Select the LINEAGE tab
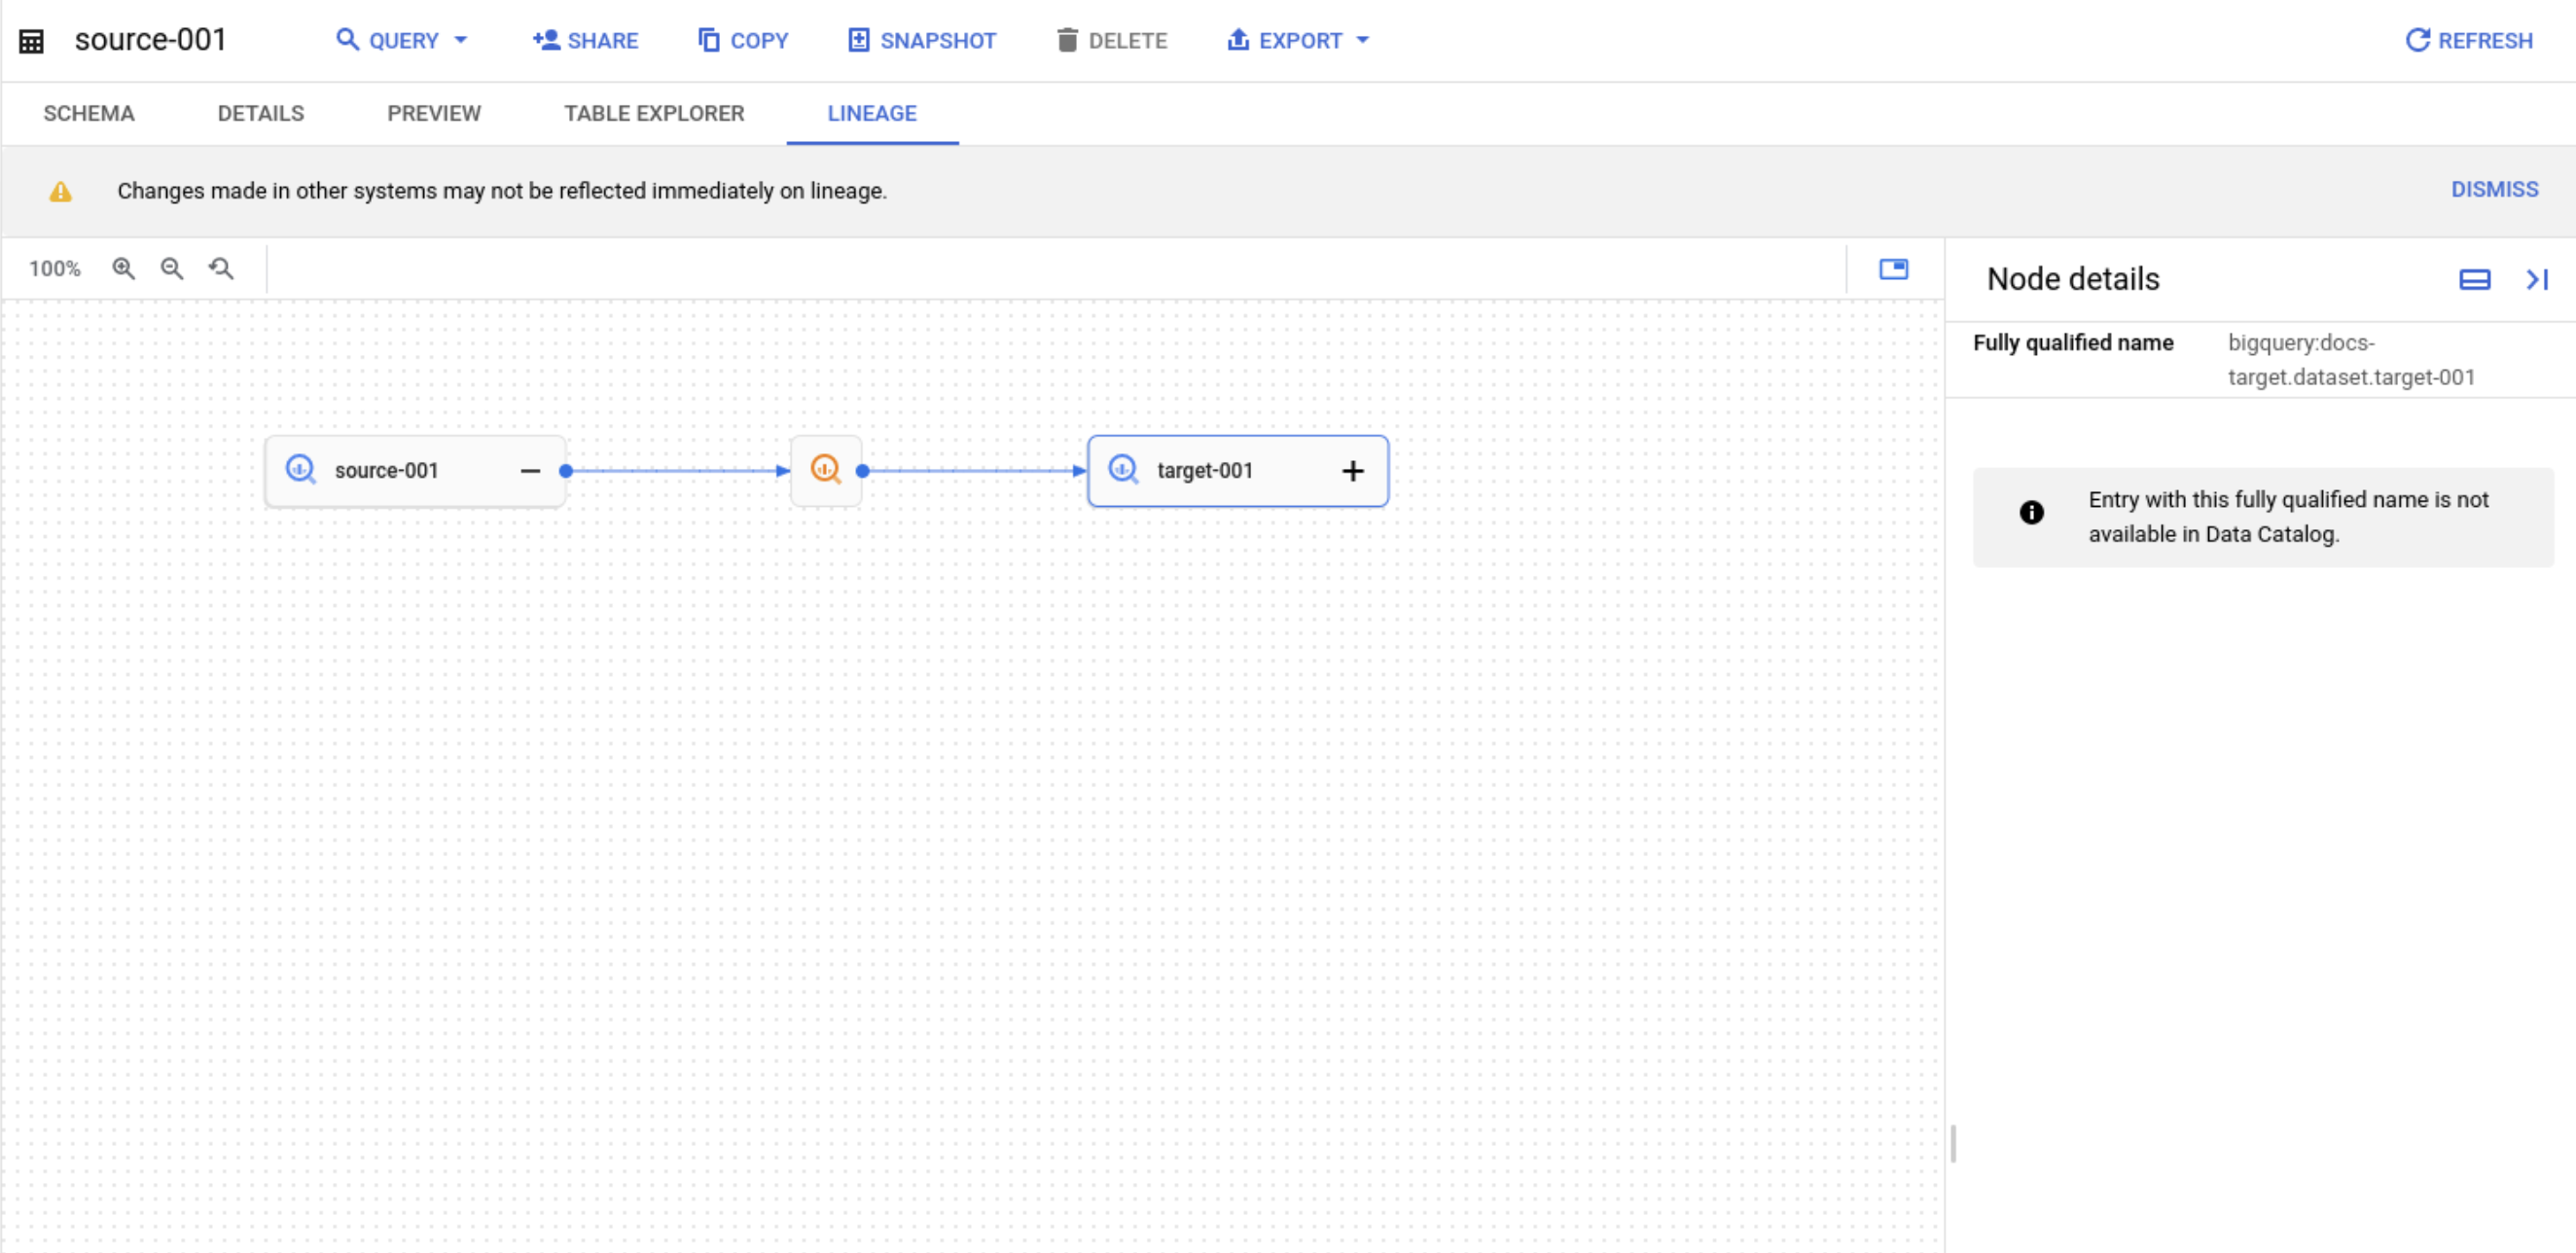The width and height of the screenshot is (2576, 1253). point(871,113)
